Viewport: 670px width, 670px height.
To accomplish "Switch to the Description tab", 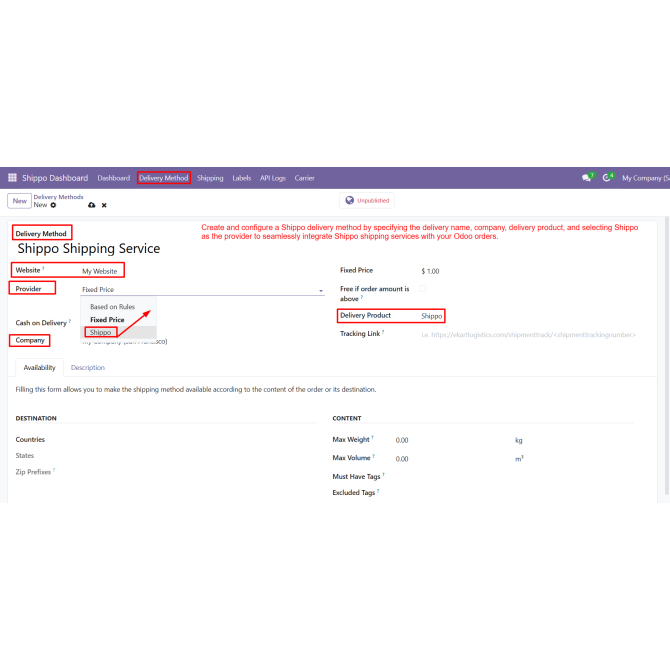I will [x=88, y=367].
